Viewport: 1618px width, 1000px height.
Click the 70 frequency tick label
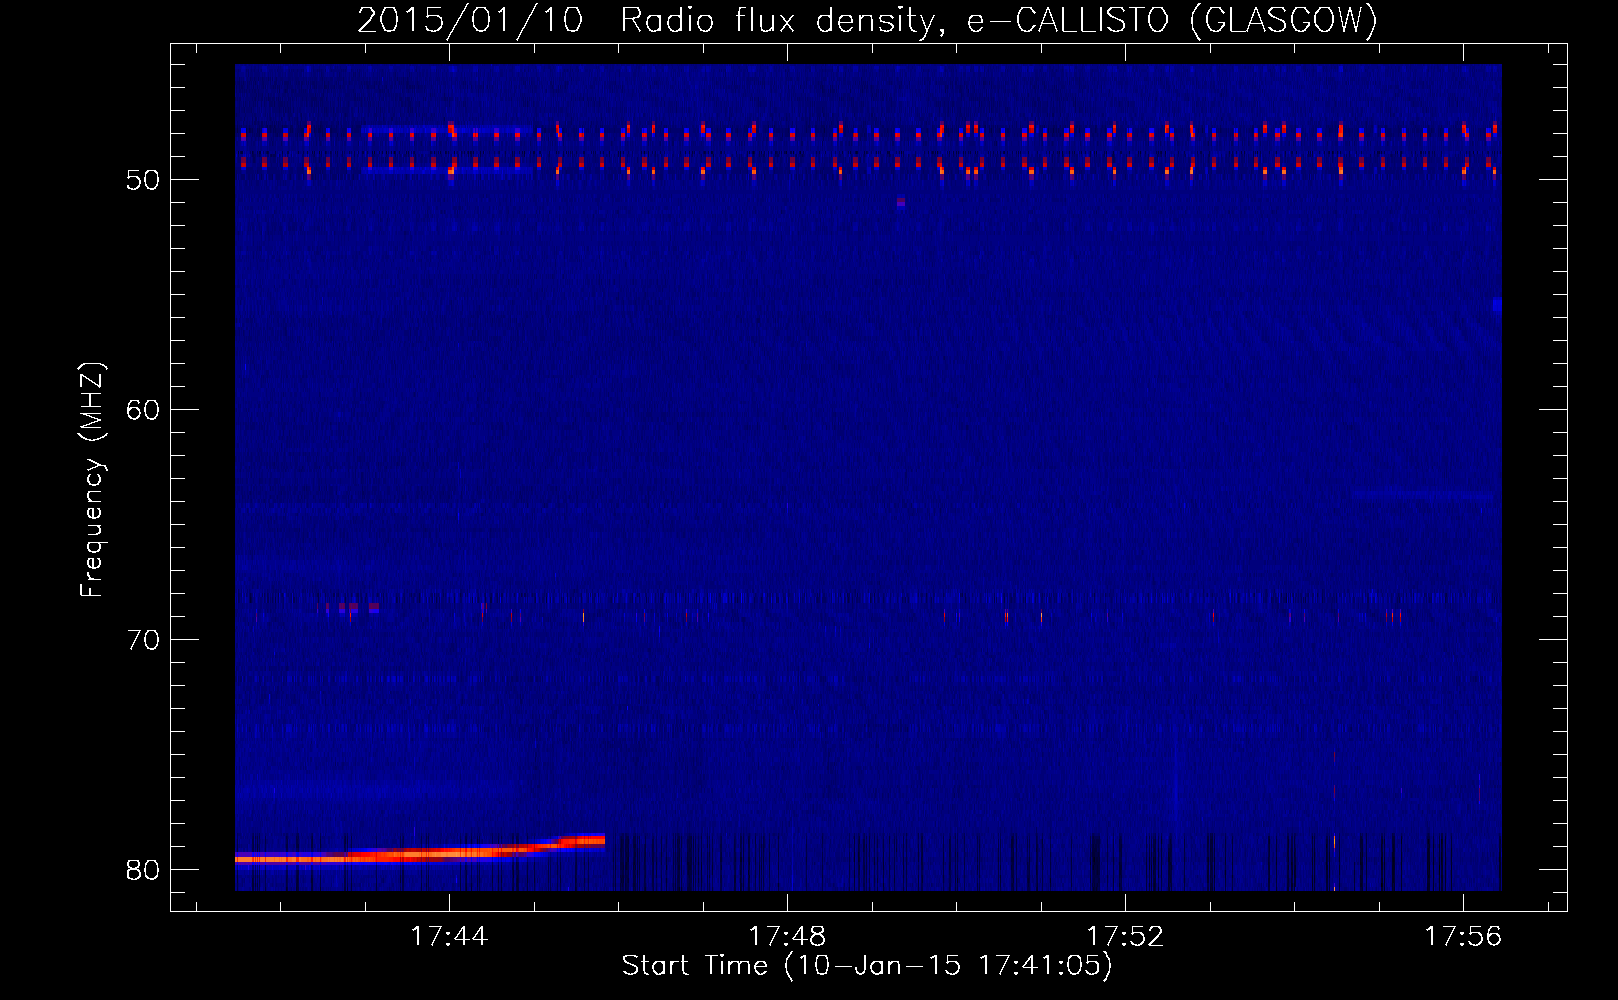coord(143,640)
